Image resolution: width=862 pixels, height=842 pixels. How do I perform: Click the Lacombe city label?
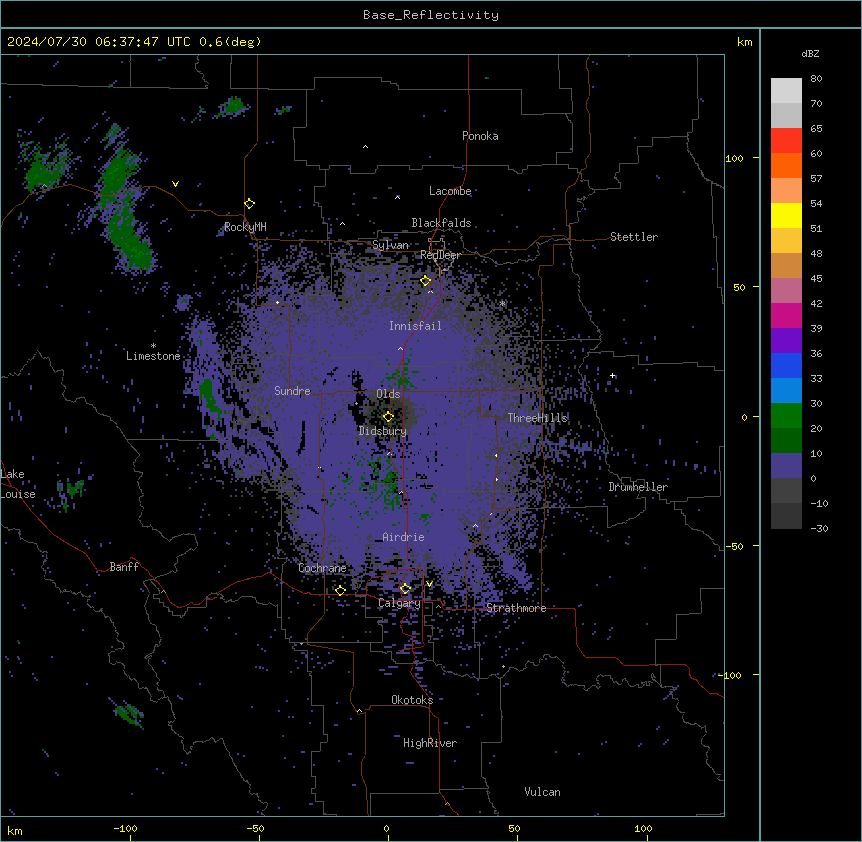pyautogui.click(x=450, y=191)
